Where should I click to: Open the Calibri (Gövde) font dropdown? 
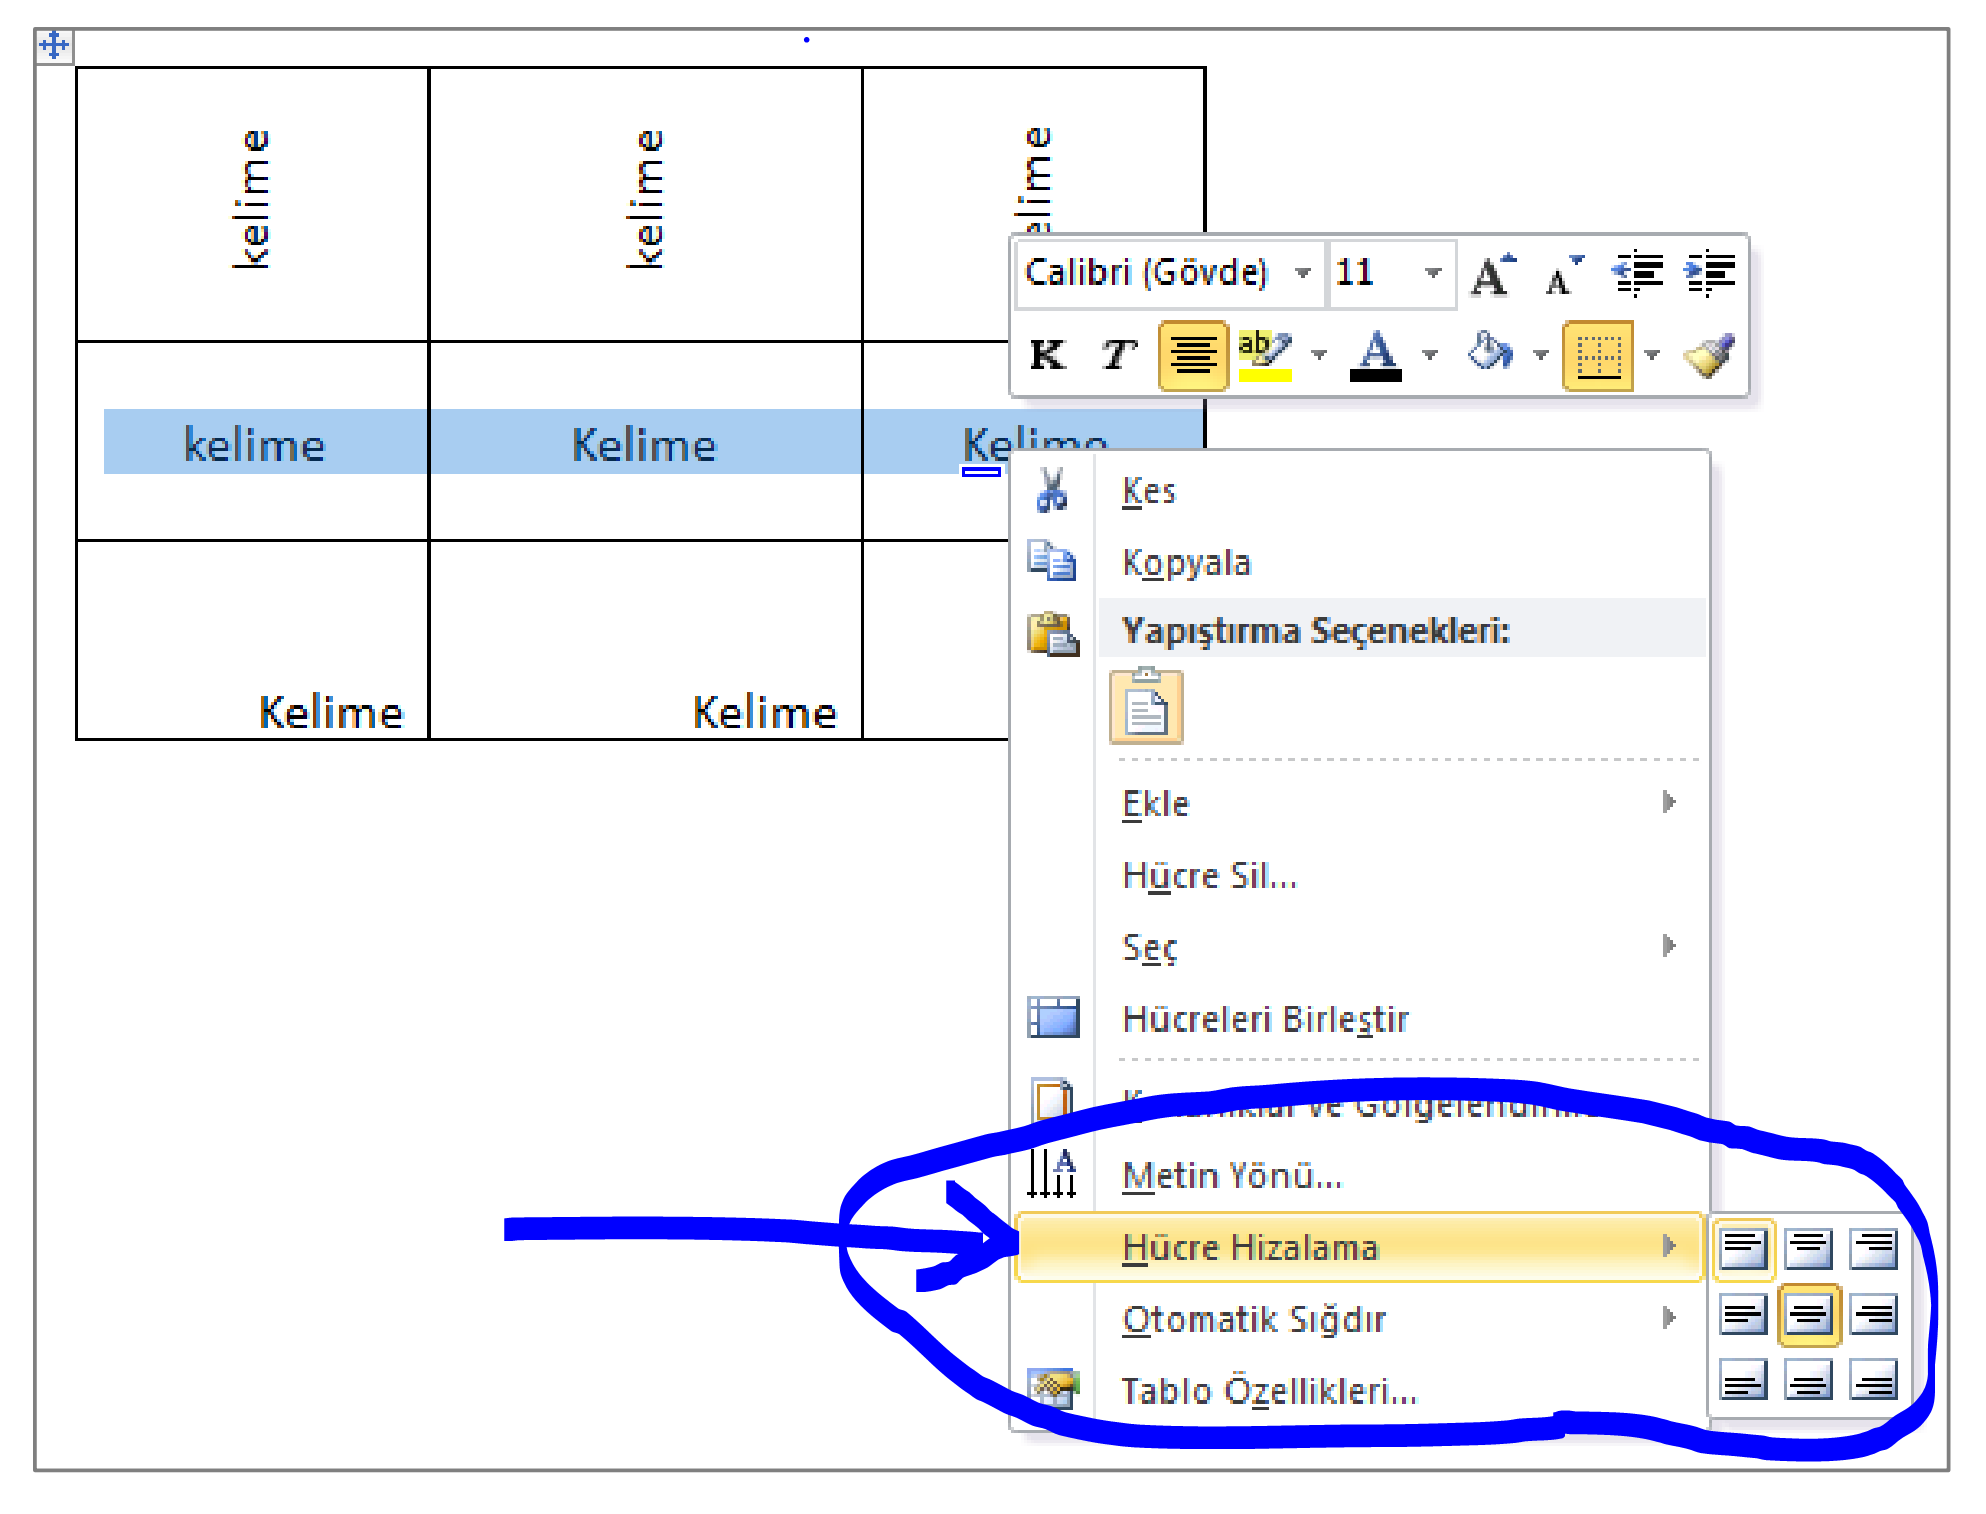1303,272
